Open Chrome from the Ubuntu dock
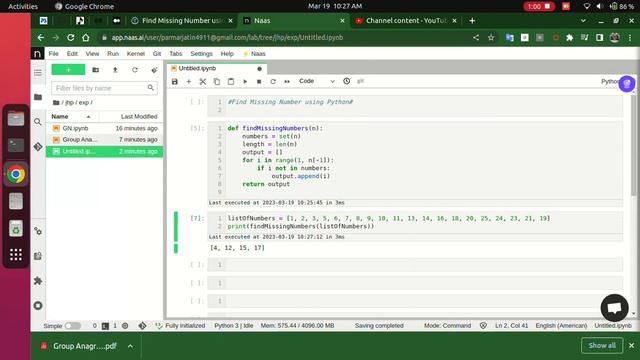The width and height of the screenshot is (640, 360). click(16, 174)
